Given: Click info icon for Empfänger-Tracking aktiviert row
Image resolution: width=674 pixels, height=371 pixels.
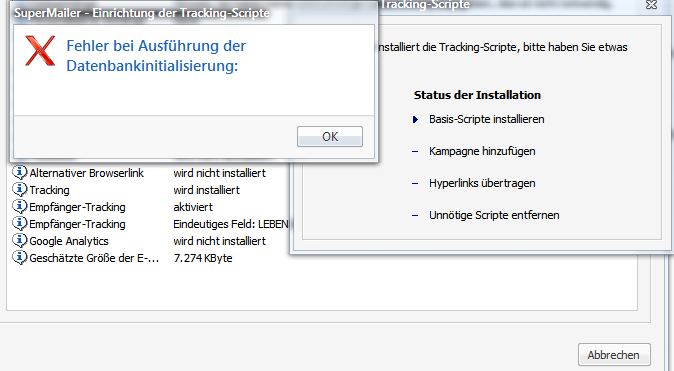Looking at the screenshot, I should point(19,206).
